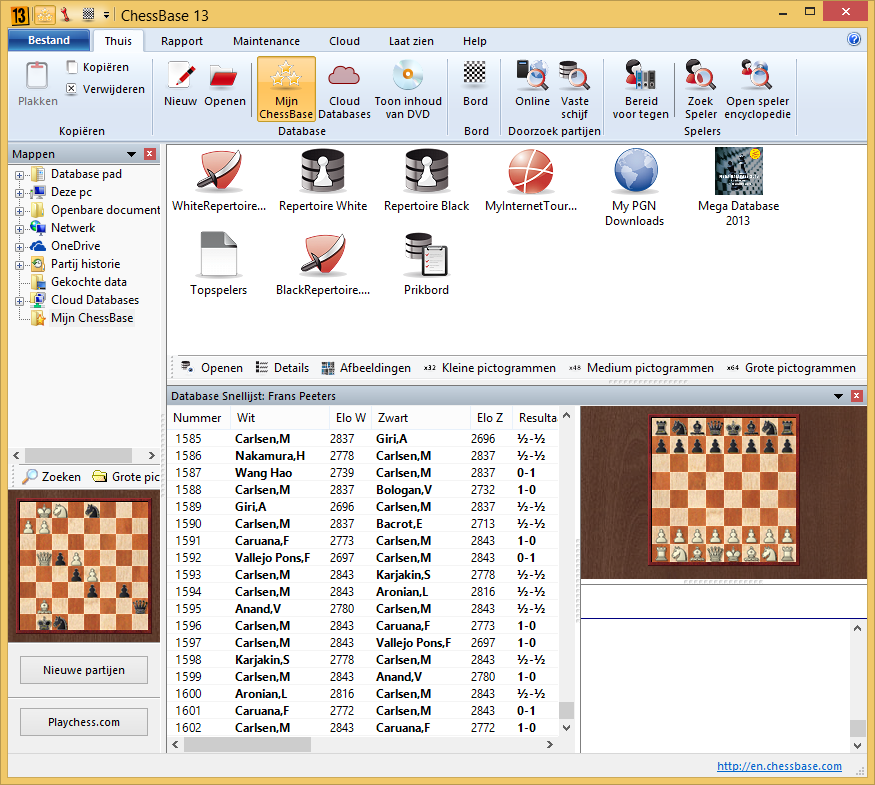This screenshot has width=875, height=785.
Task: Open en.chessbase.com link
Action: coord(779,766)
